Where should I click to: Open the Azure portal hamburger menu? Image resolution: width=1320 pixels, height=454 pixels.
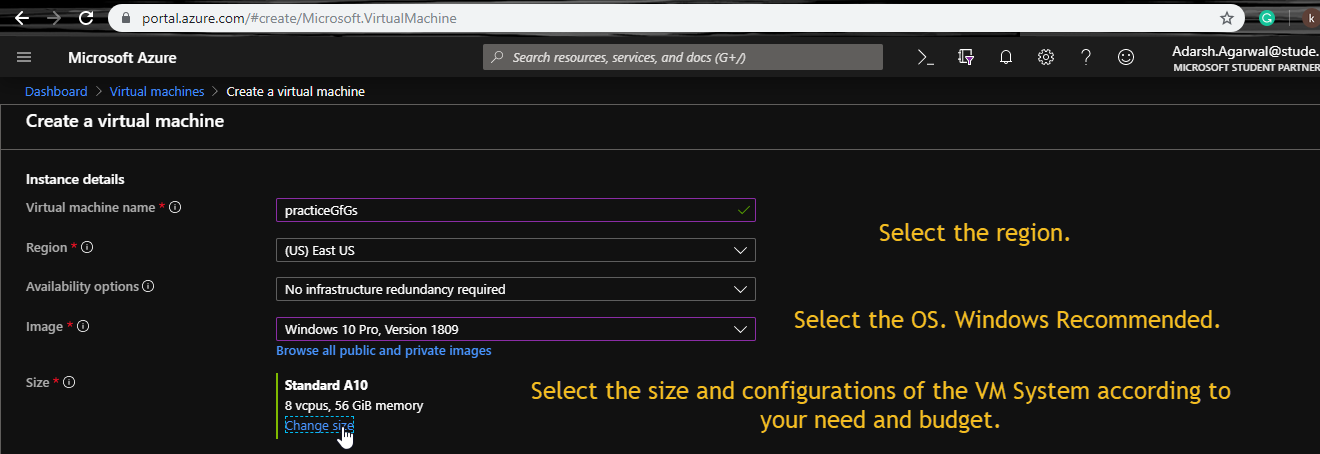point(24,58)
